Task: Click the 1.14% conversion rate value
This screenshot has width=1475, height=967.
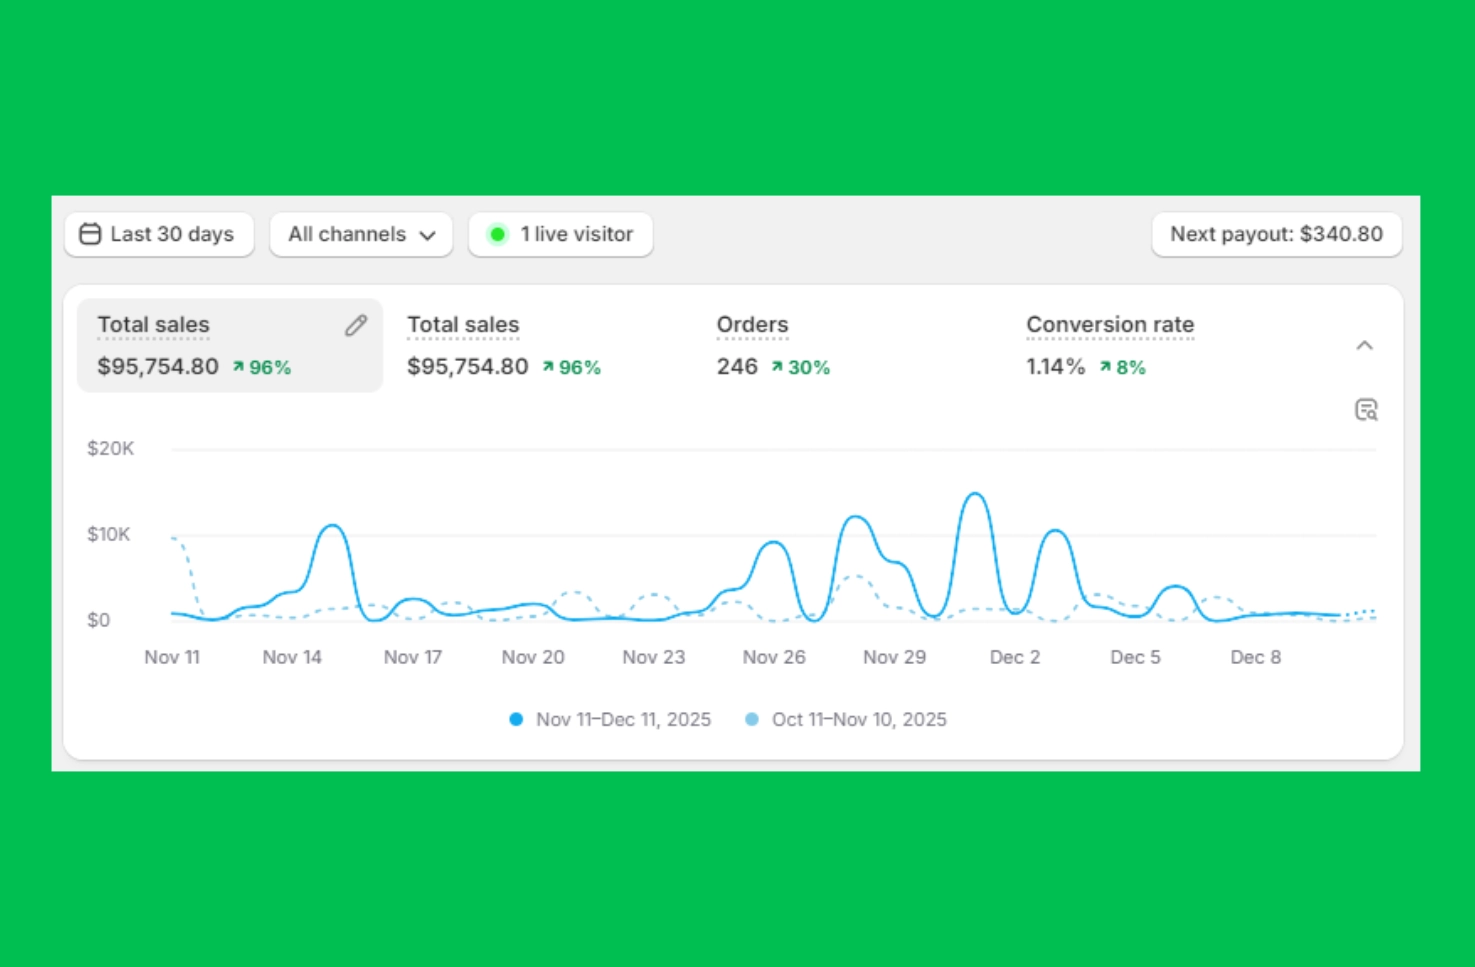Action: (x=1055, y=367)
